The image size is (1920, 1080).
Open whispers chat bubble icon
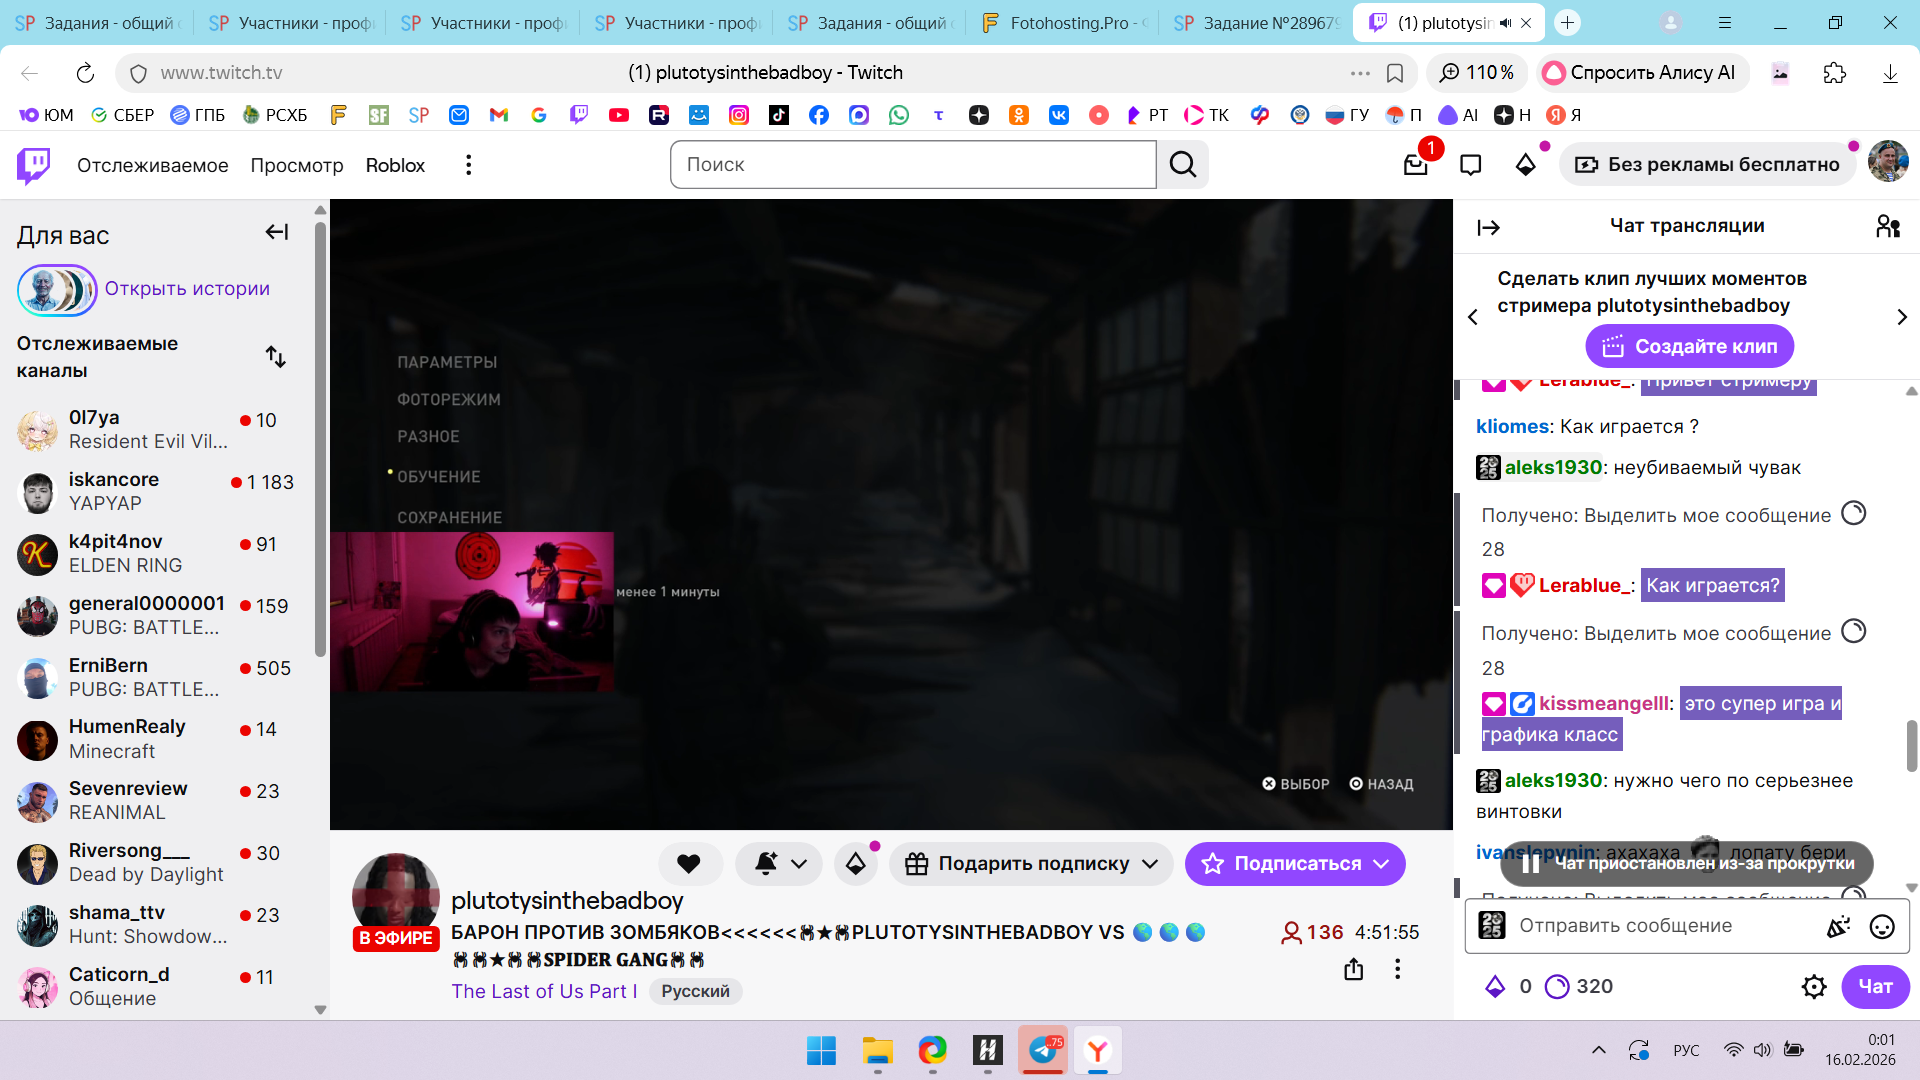point(1470,165)
